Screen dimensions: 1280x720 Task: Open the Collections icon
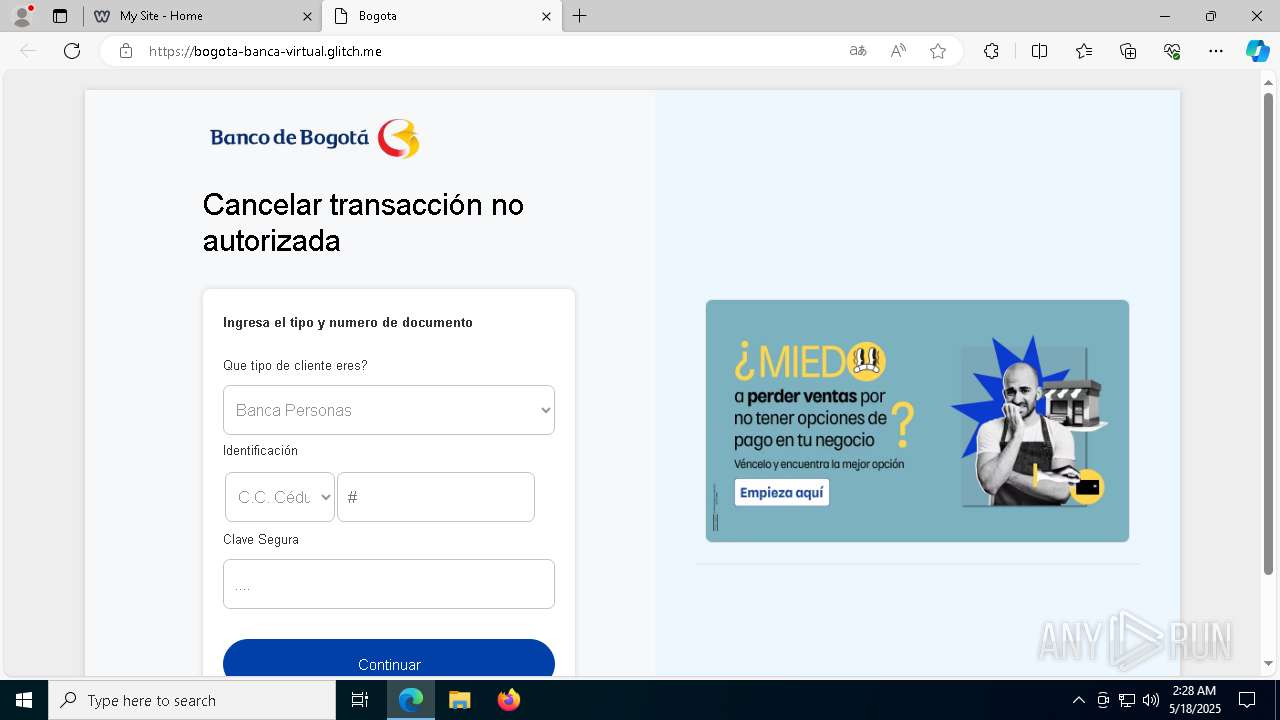coord(1128,51)
